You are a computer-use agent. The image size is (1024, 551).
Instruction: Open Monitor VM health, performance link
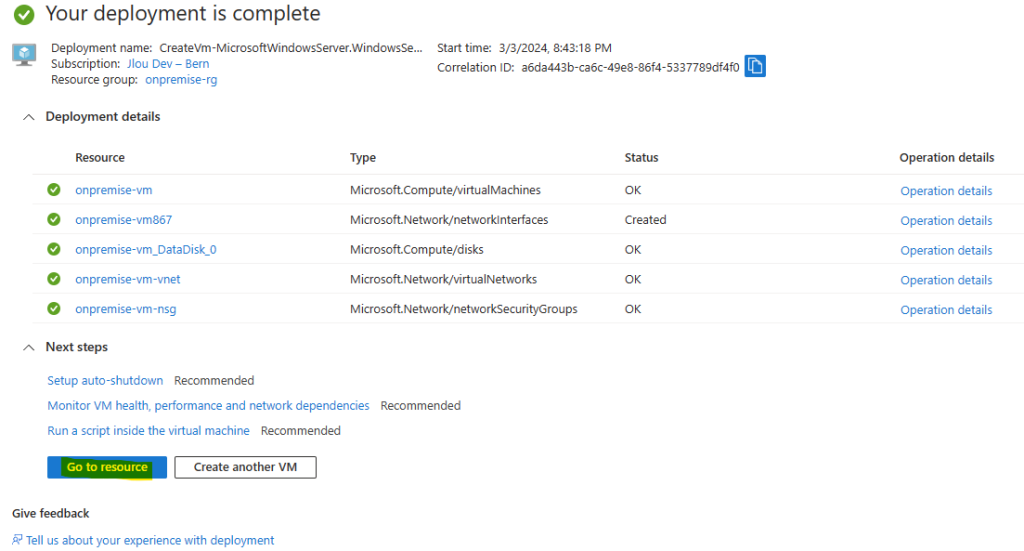[x=208, y=405]
